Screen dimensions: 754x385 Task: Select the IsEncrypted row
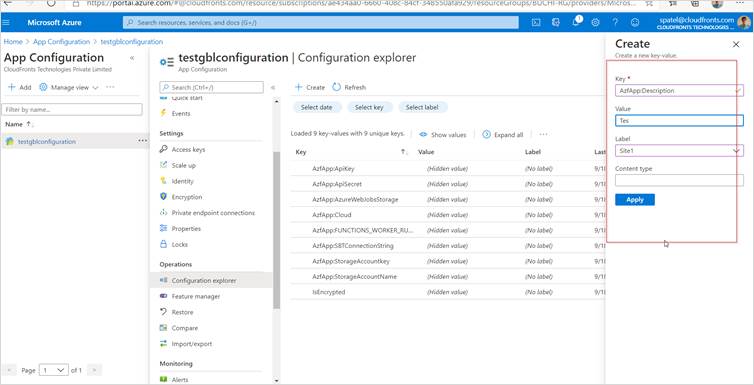pyautogui.click(x=448, y=292)
